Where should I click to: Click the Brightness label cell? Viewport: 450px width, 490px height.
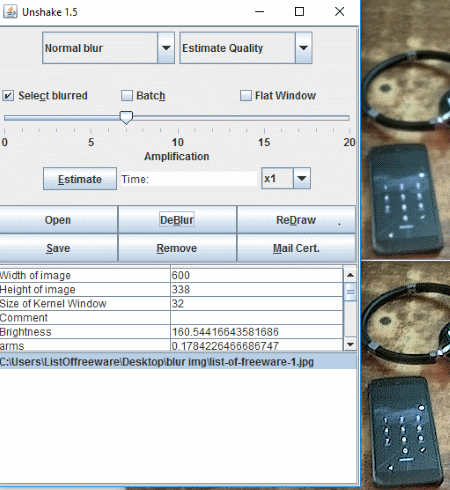click(x=85, y=332)
